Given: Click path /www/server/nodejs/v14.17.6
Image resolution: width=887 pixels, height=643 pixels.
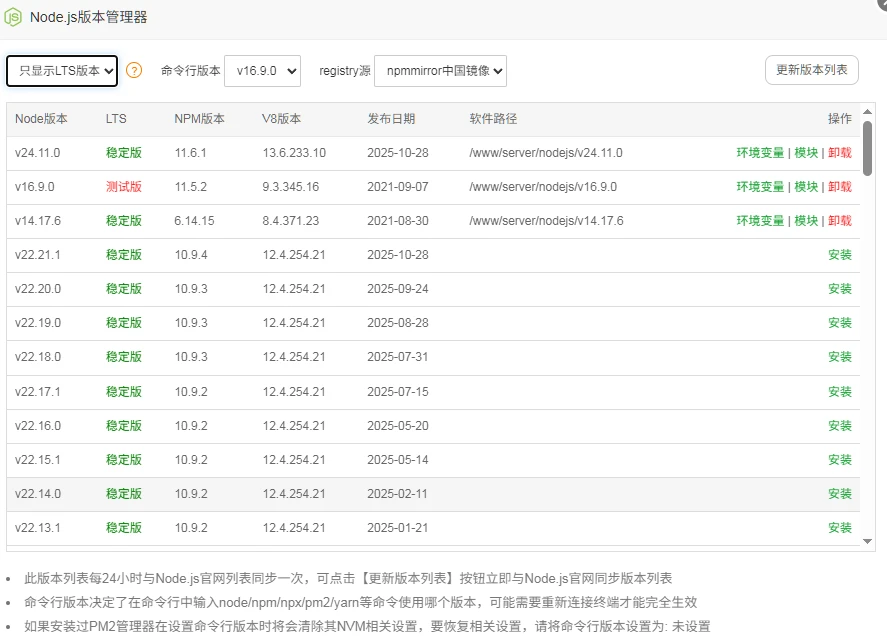Looking at the screenshot, I should click(546, 221).
